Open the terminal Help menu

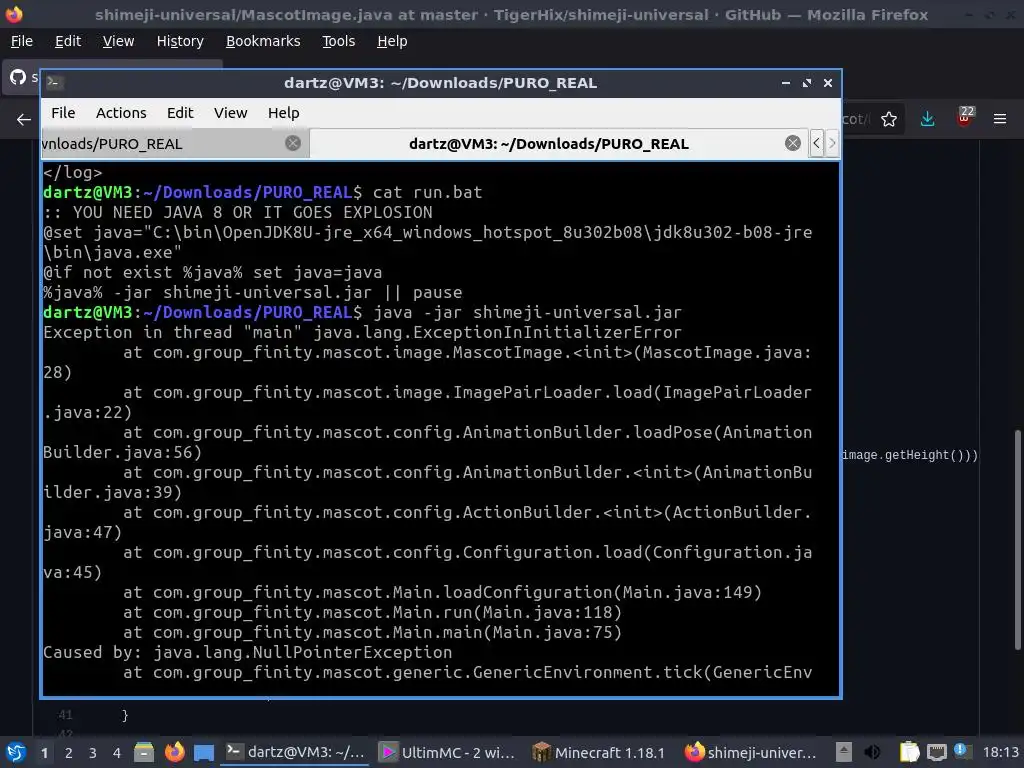pos(283,113)
